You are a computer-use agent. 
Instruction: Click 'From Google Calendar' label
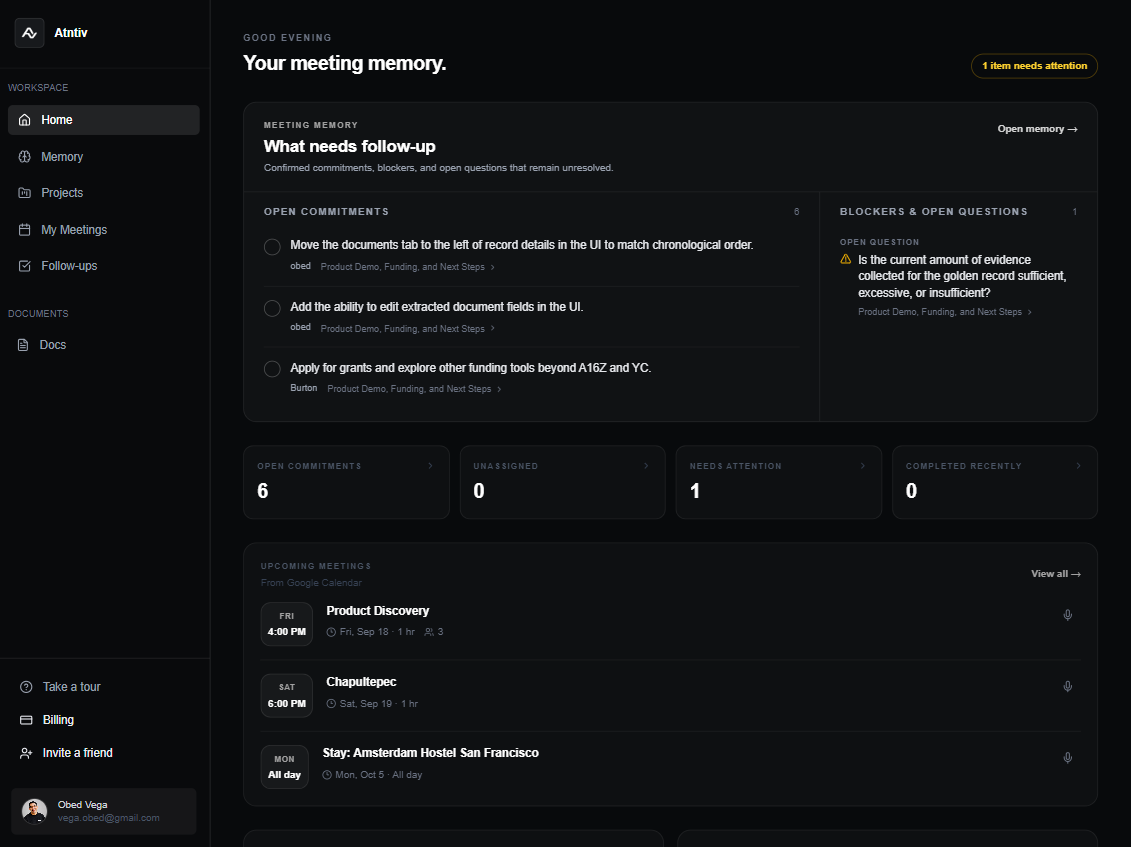(x=311, y=583)
